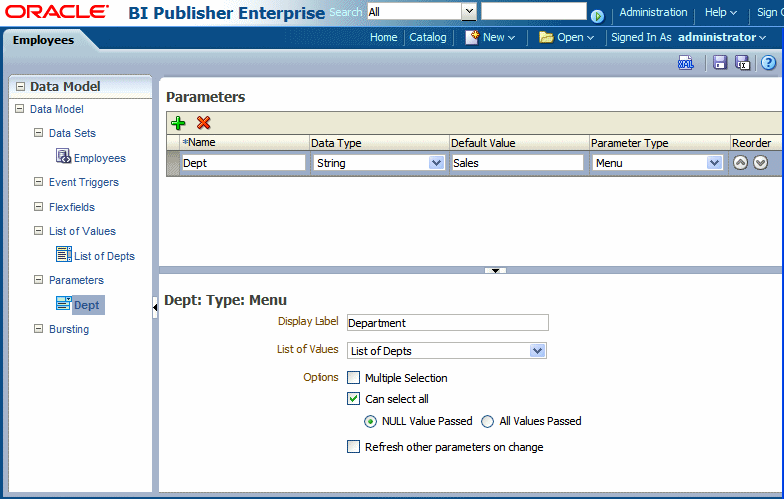Click the Default Value field containing Sales
The width and height of the screenshot is (784, 499).
coord(517,163)
